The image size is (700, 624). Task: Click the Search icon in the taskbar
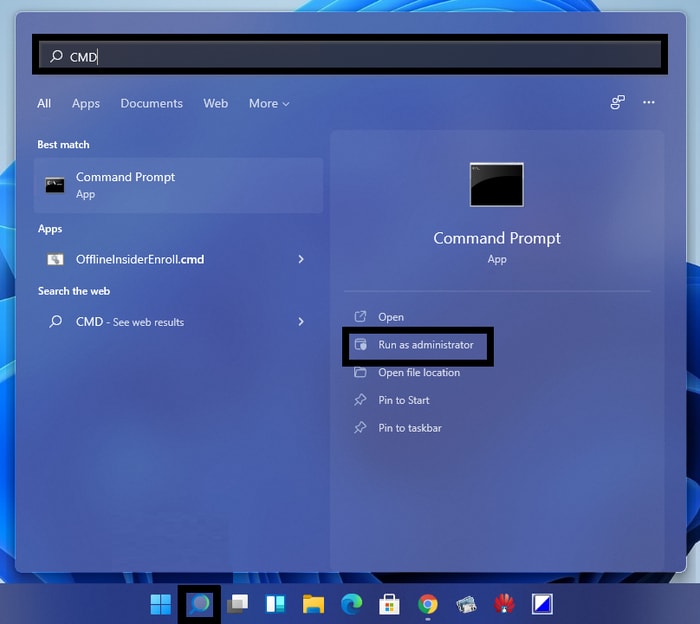coord(198,604)
